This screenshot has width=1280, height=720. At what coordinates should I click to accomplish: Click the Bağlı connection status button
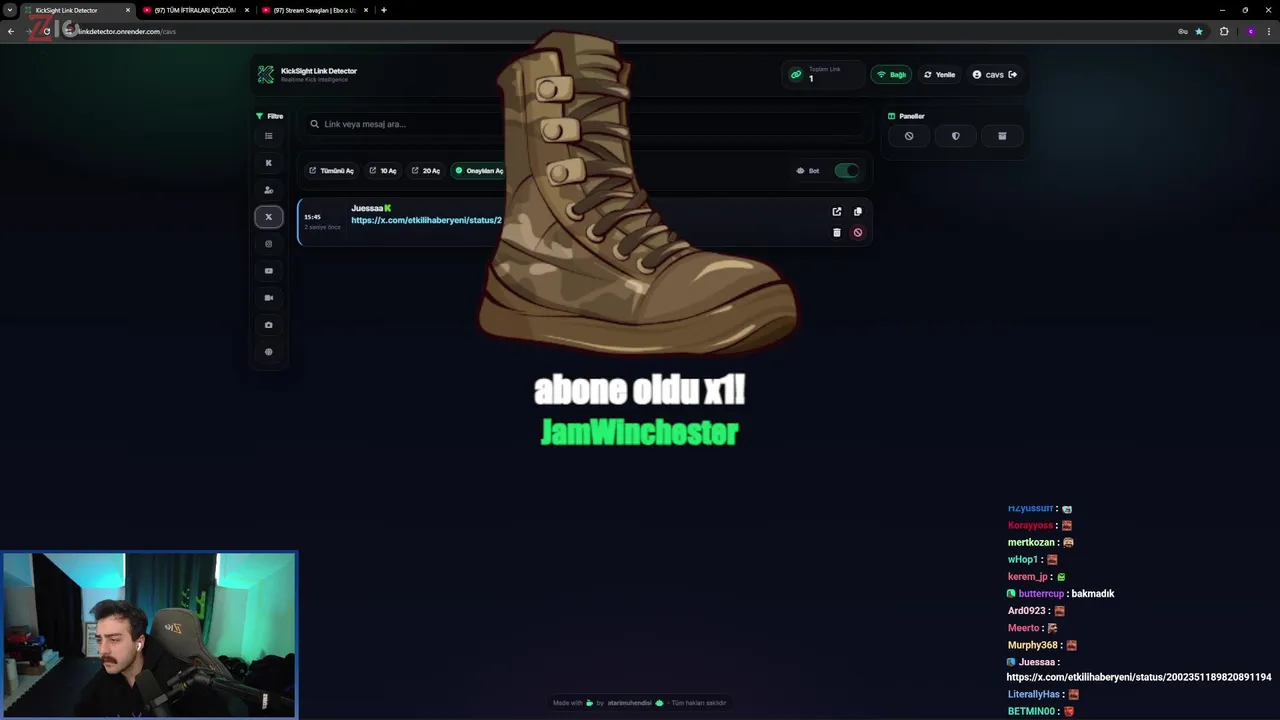[891, 74]
